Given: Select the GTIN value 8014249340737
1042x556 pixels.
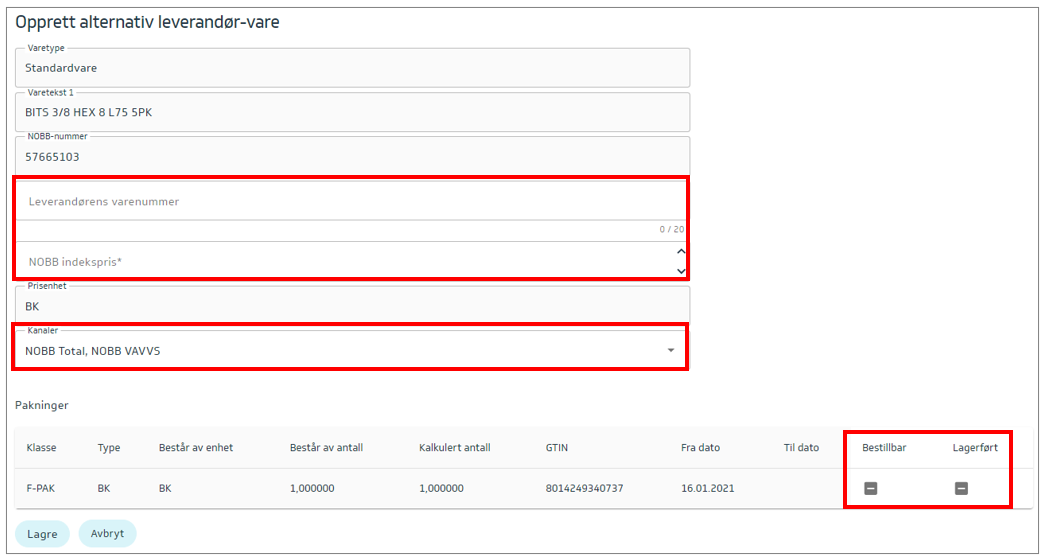Looking at the screenshot, I should click(586, 488).
